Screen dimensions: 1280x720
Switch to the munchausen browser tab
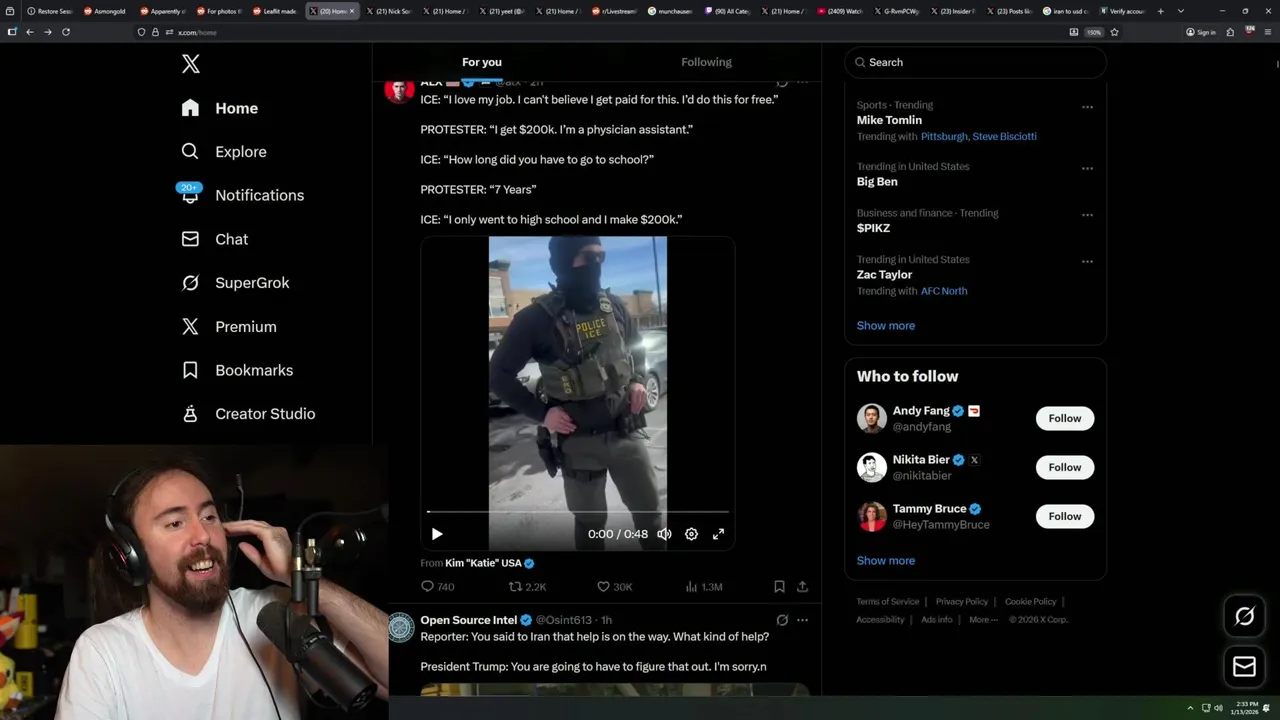[670, 11]
